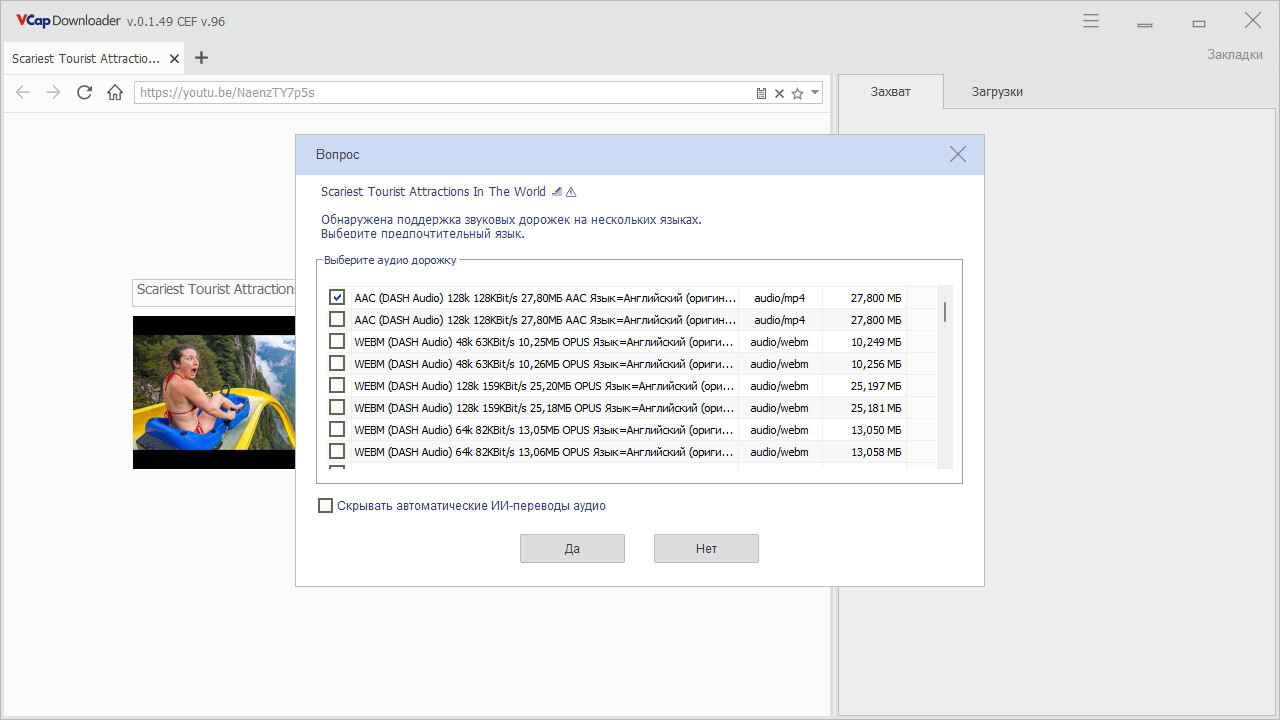Clear the address bar with X icon
This screenshot has width=1280, height=720.
click(779, 93)
